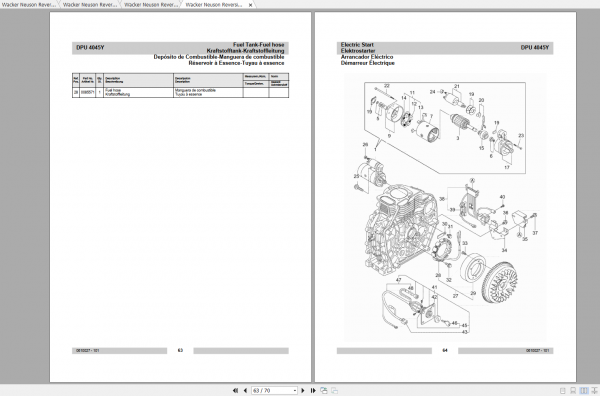Go to the next page
The width and height of the screenshot is (600, 396).
pos(303,391)
